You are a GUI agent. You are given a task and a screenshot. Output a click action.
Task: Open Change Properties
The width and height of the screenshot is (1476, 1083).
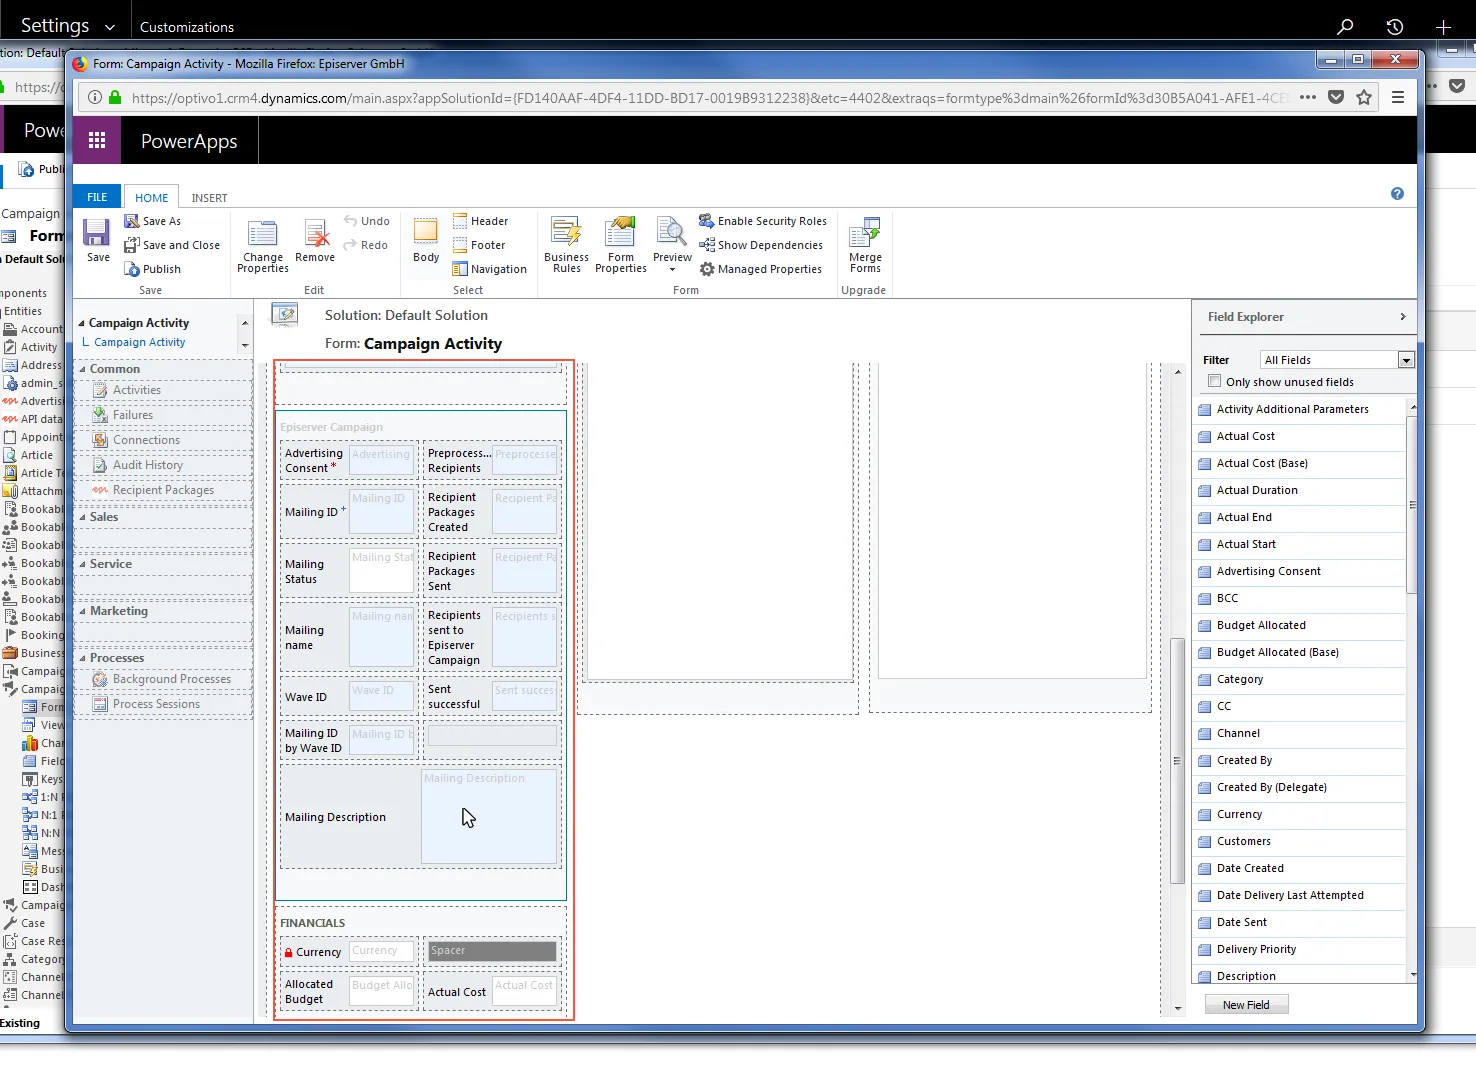pyautogui.click(x=263, y=246)
